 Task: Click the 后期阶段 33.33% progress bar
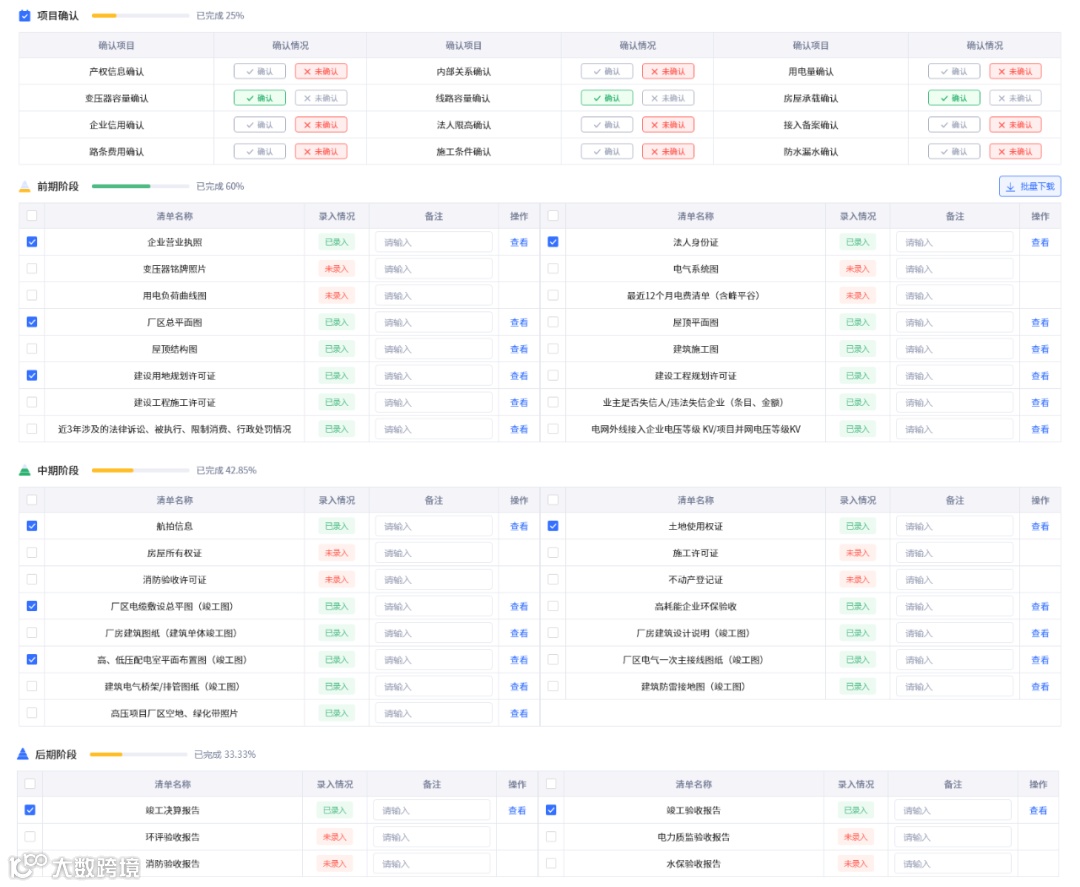138,754
